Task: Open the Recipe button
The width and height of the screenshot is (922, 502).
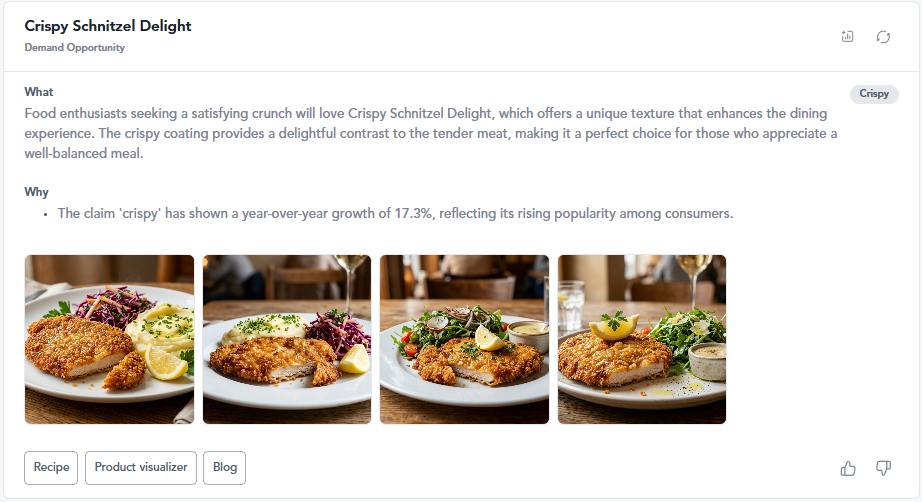Action: coord(51,468)
